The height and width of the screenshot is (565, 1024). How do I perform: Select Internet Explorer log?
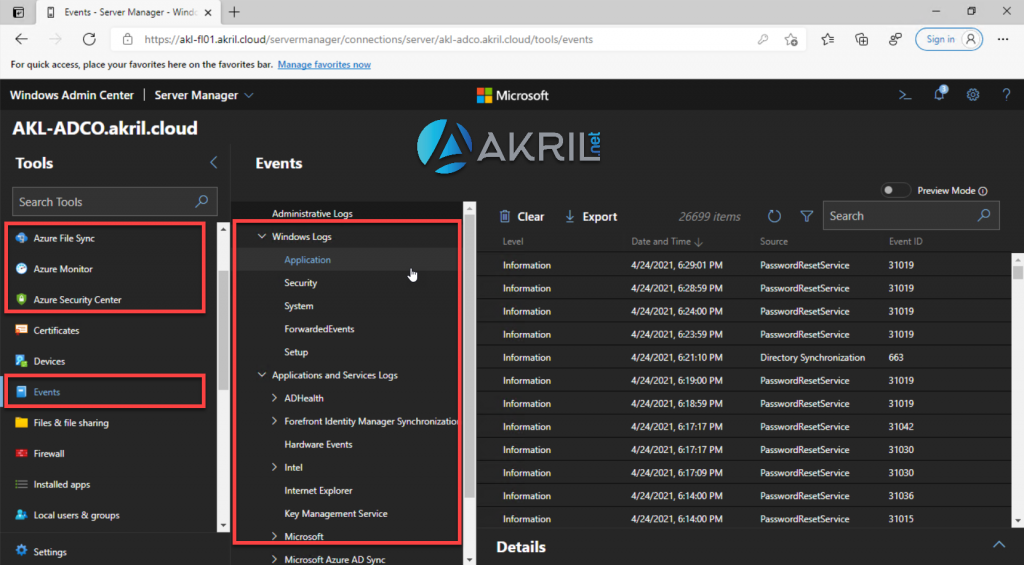coord(318,491)
